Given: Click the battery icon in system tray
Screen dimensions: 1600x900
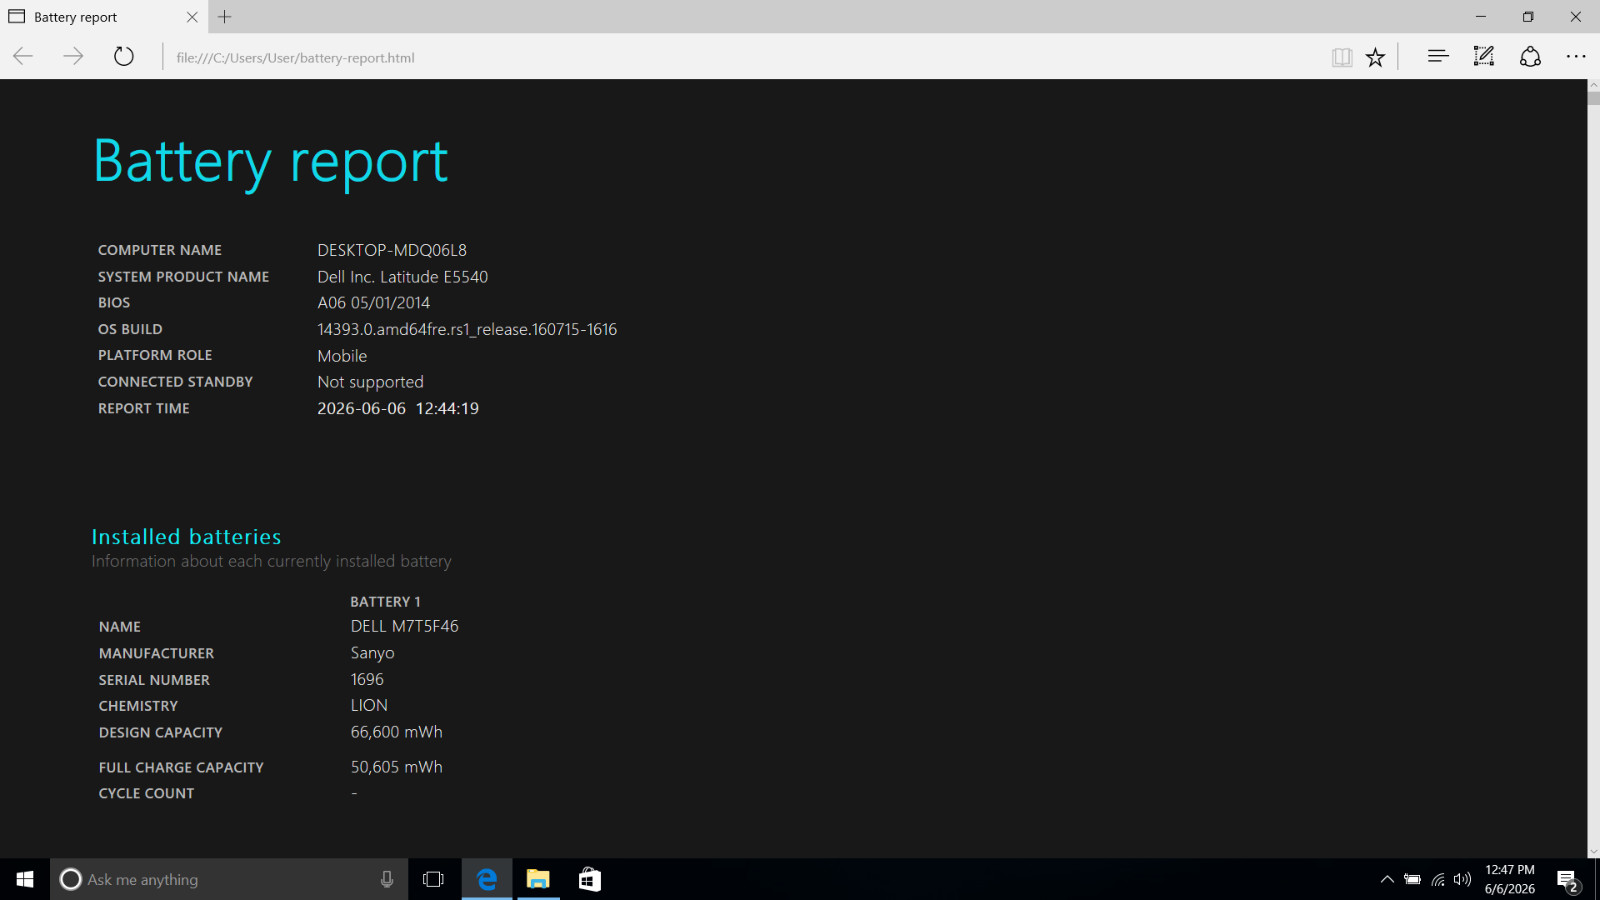Looking at the screenshot, I should point(1412,880).
